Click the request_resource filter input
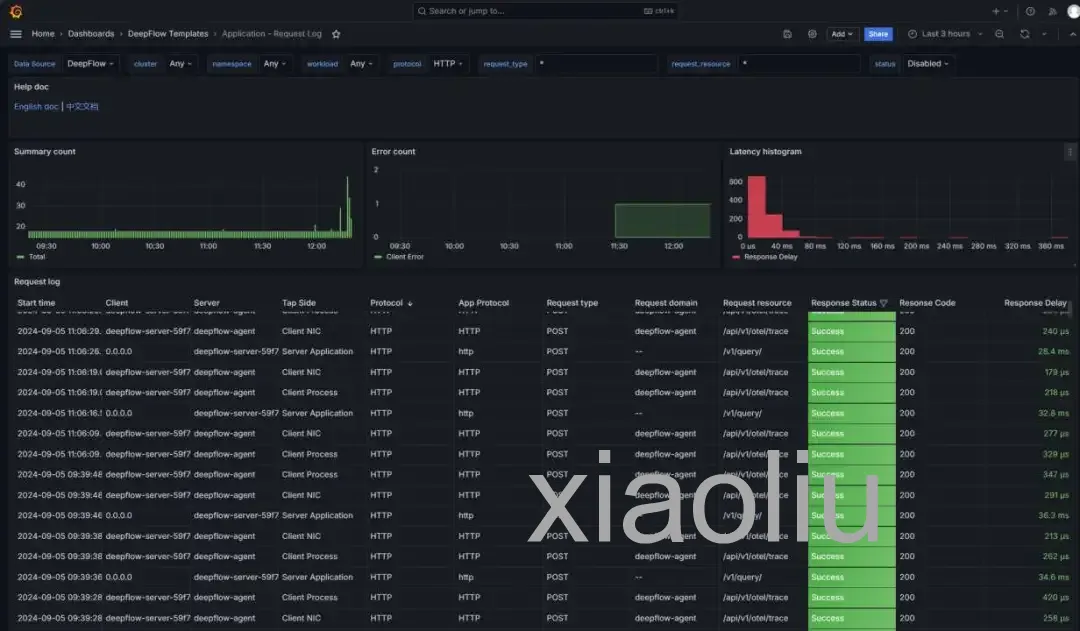The image size is (1080, 631). (798, 63)
